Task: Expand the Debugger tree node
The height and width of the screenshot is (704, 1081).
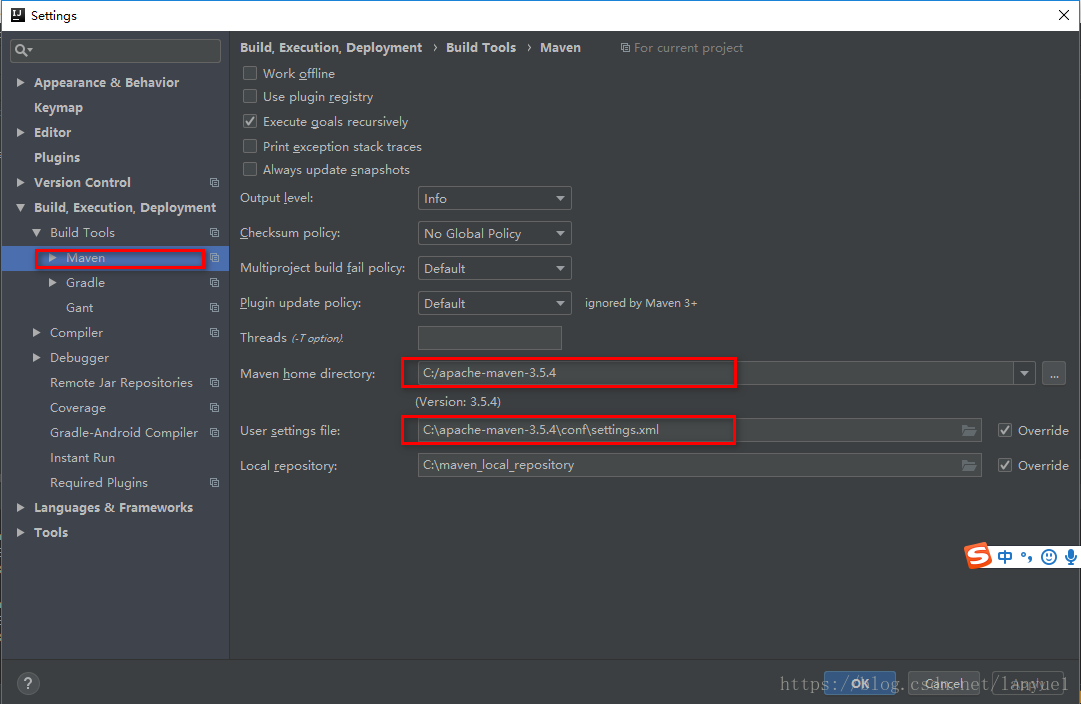Action: (x=37, y=358)
